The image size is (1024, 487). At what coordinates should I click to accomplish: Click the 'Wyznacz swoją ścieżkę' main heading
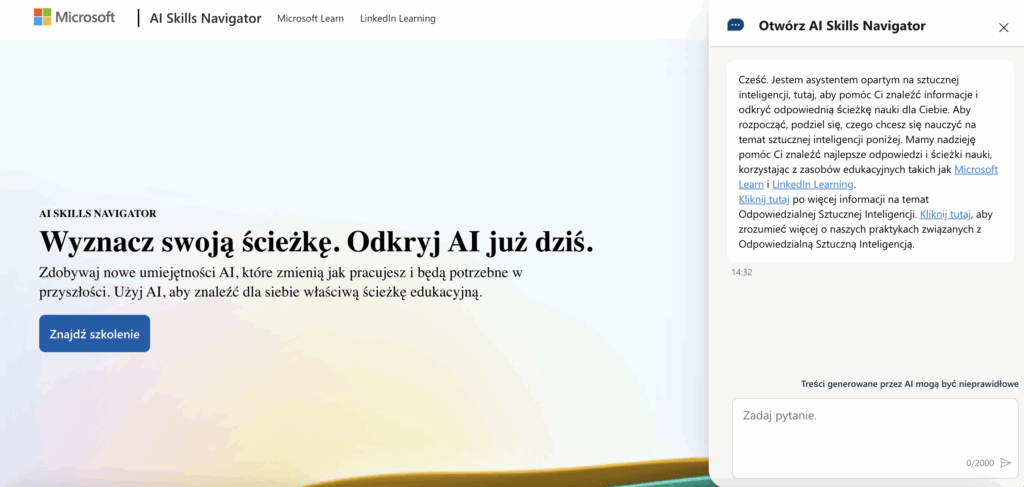pos(316,241)
